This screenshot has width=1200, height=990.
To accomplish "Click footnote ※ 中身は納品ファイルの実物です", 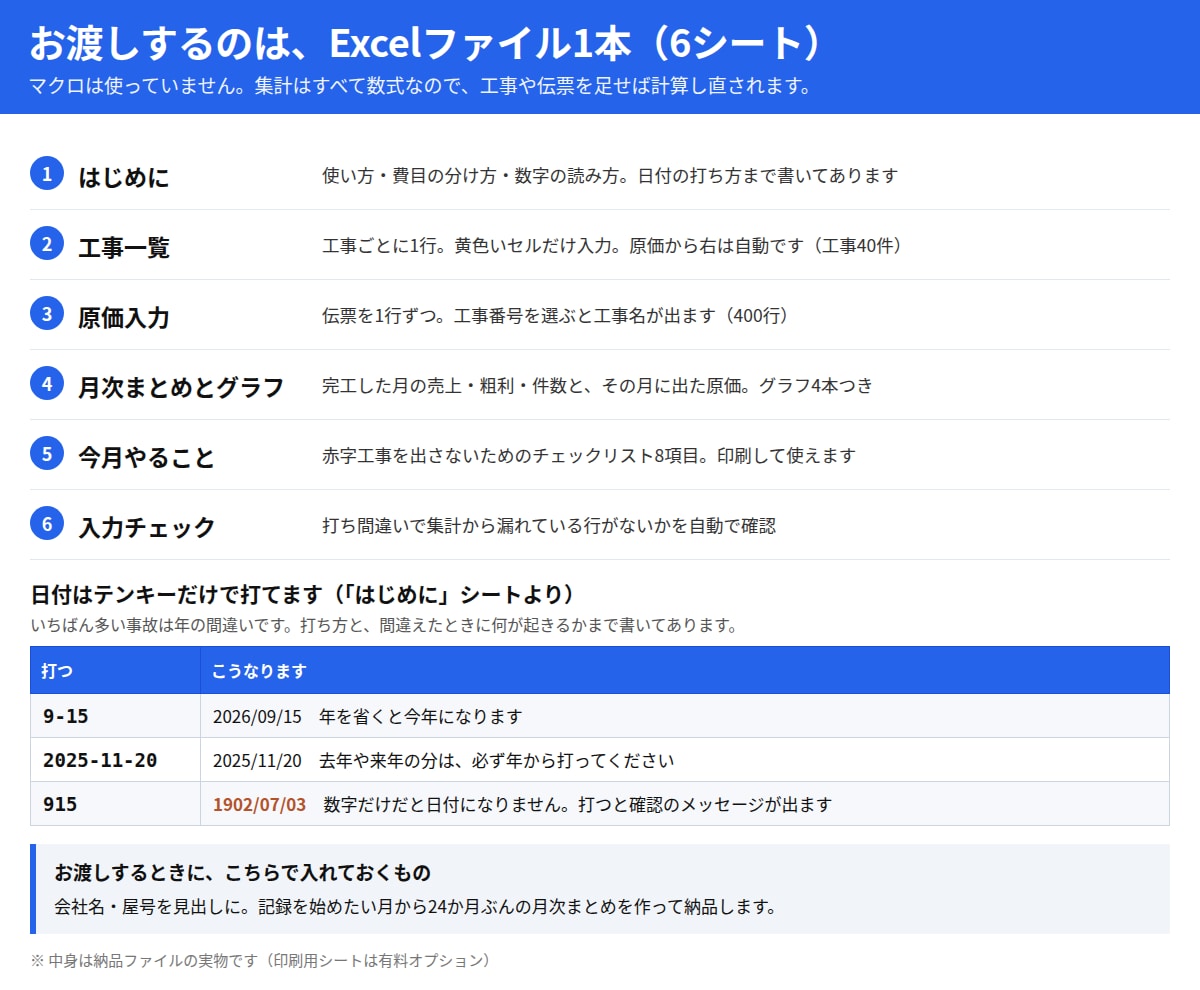I will tap(262, 960).
